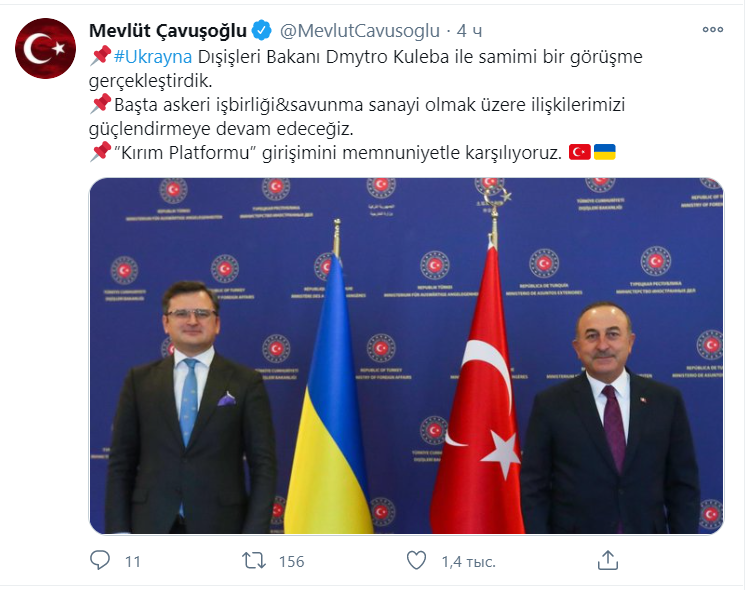
Task: Open the attached photo of two ministers
Action: pos(406,356)
